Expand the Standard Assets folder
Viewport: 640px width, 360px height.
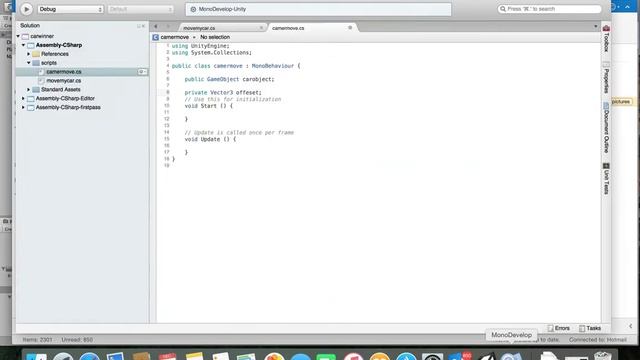click(x=29, y=89)
